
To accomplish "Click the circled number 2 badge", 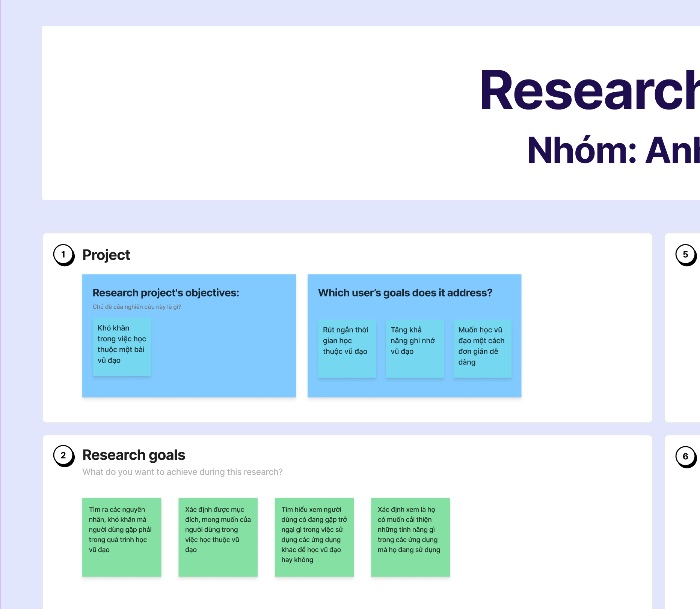I will coord(63,456).
